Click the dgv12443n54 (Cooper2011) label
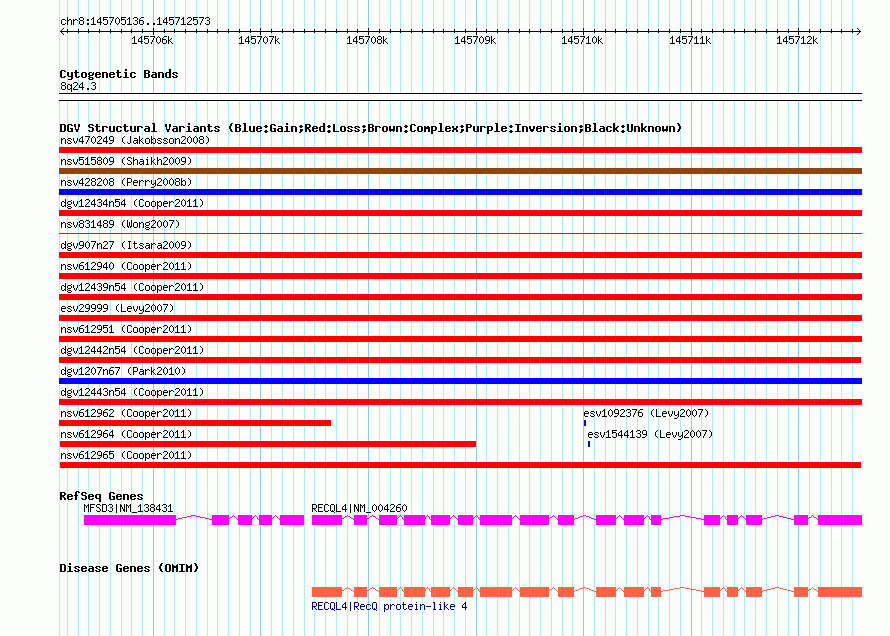 pyautogui.click(x=132, y=392)
